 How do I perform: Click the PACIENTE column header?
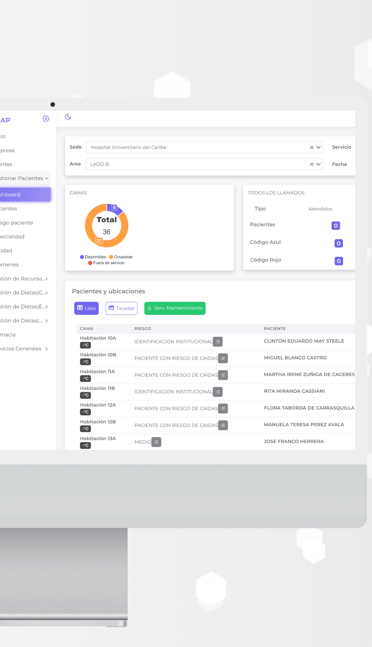(275, 329)
